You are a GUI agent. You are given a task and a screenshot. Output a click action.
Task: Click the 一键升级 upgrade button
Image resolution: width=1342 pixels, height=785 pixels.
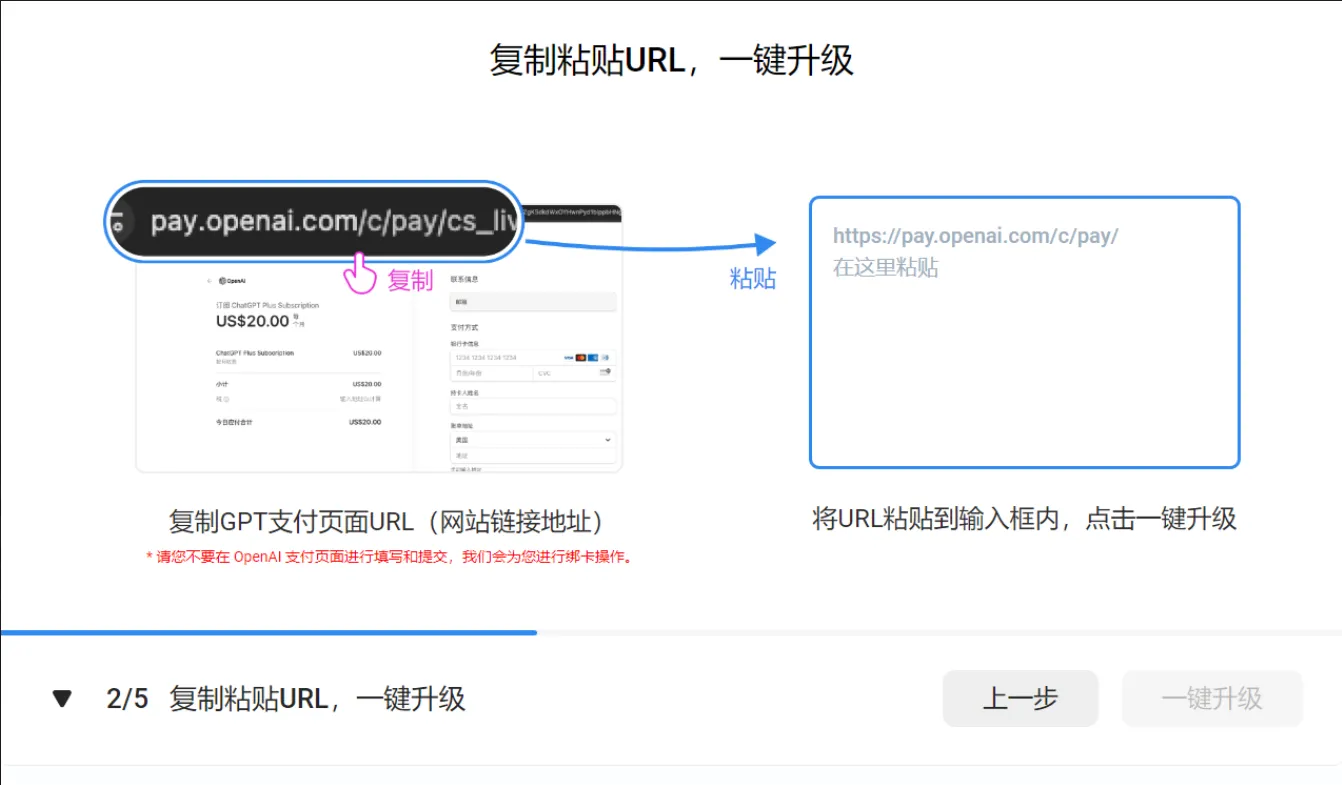coord(1212,698)
